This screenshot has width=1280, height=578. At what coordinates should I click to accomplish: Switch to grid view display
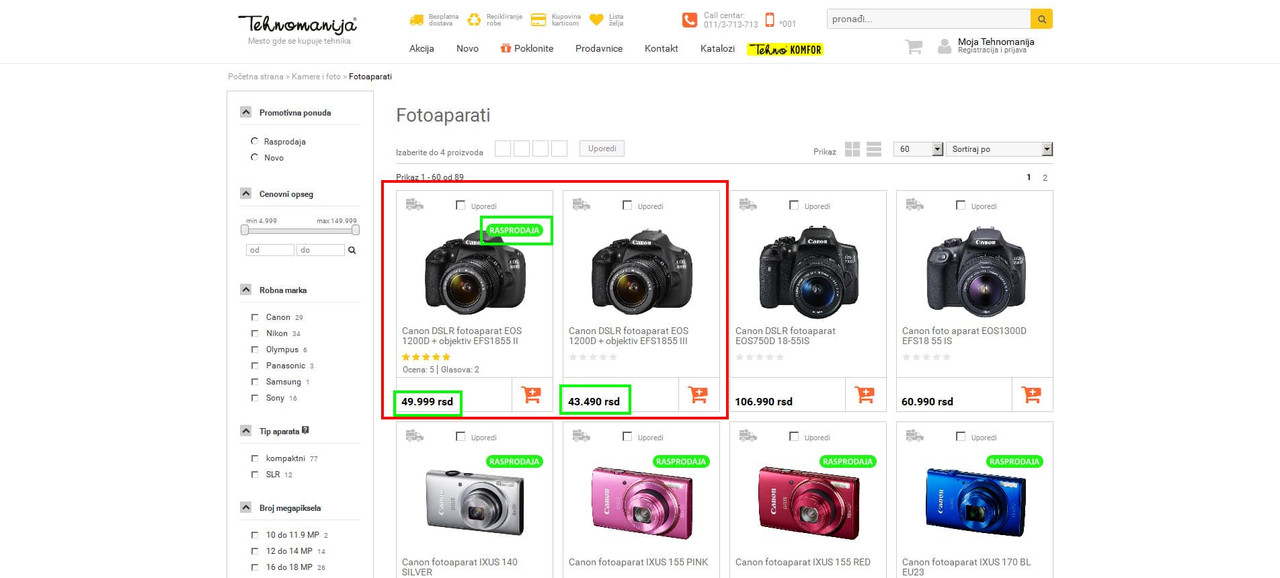852,149
